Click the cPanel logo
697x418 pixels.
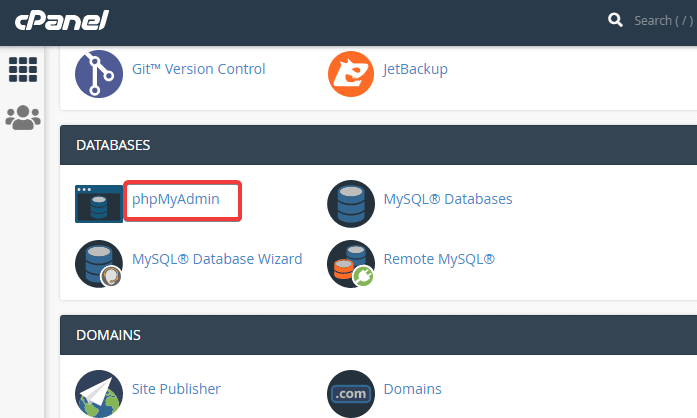[61, 20]
